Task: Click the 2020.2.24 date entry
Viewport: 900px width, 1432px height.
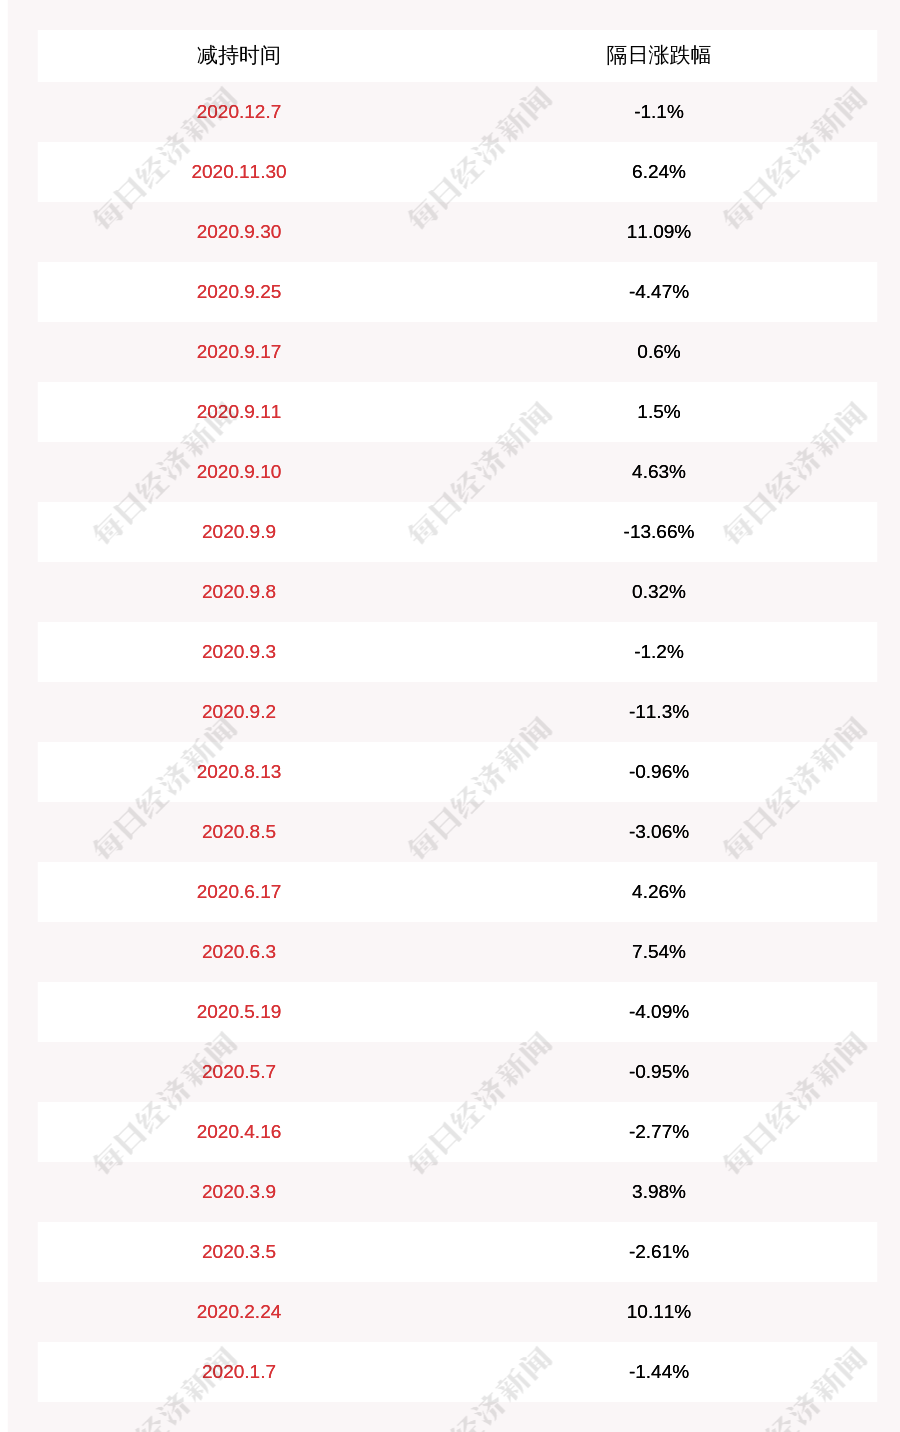Action: click(239, 1311)
